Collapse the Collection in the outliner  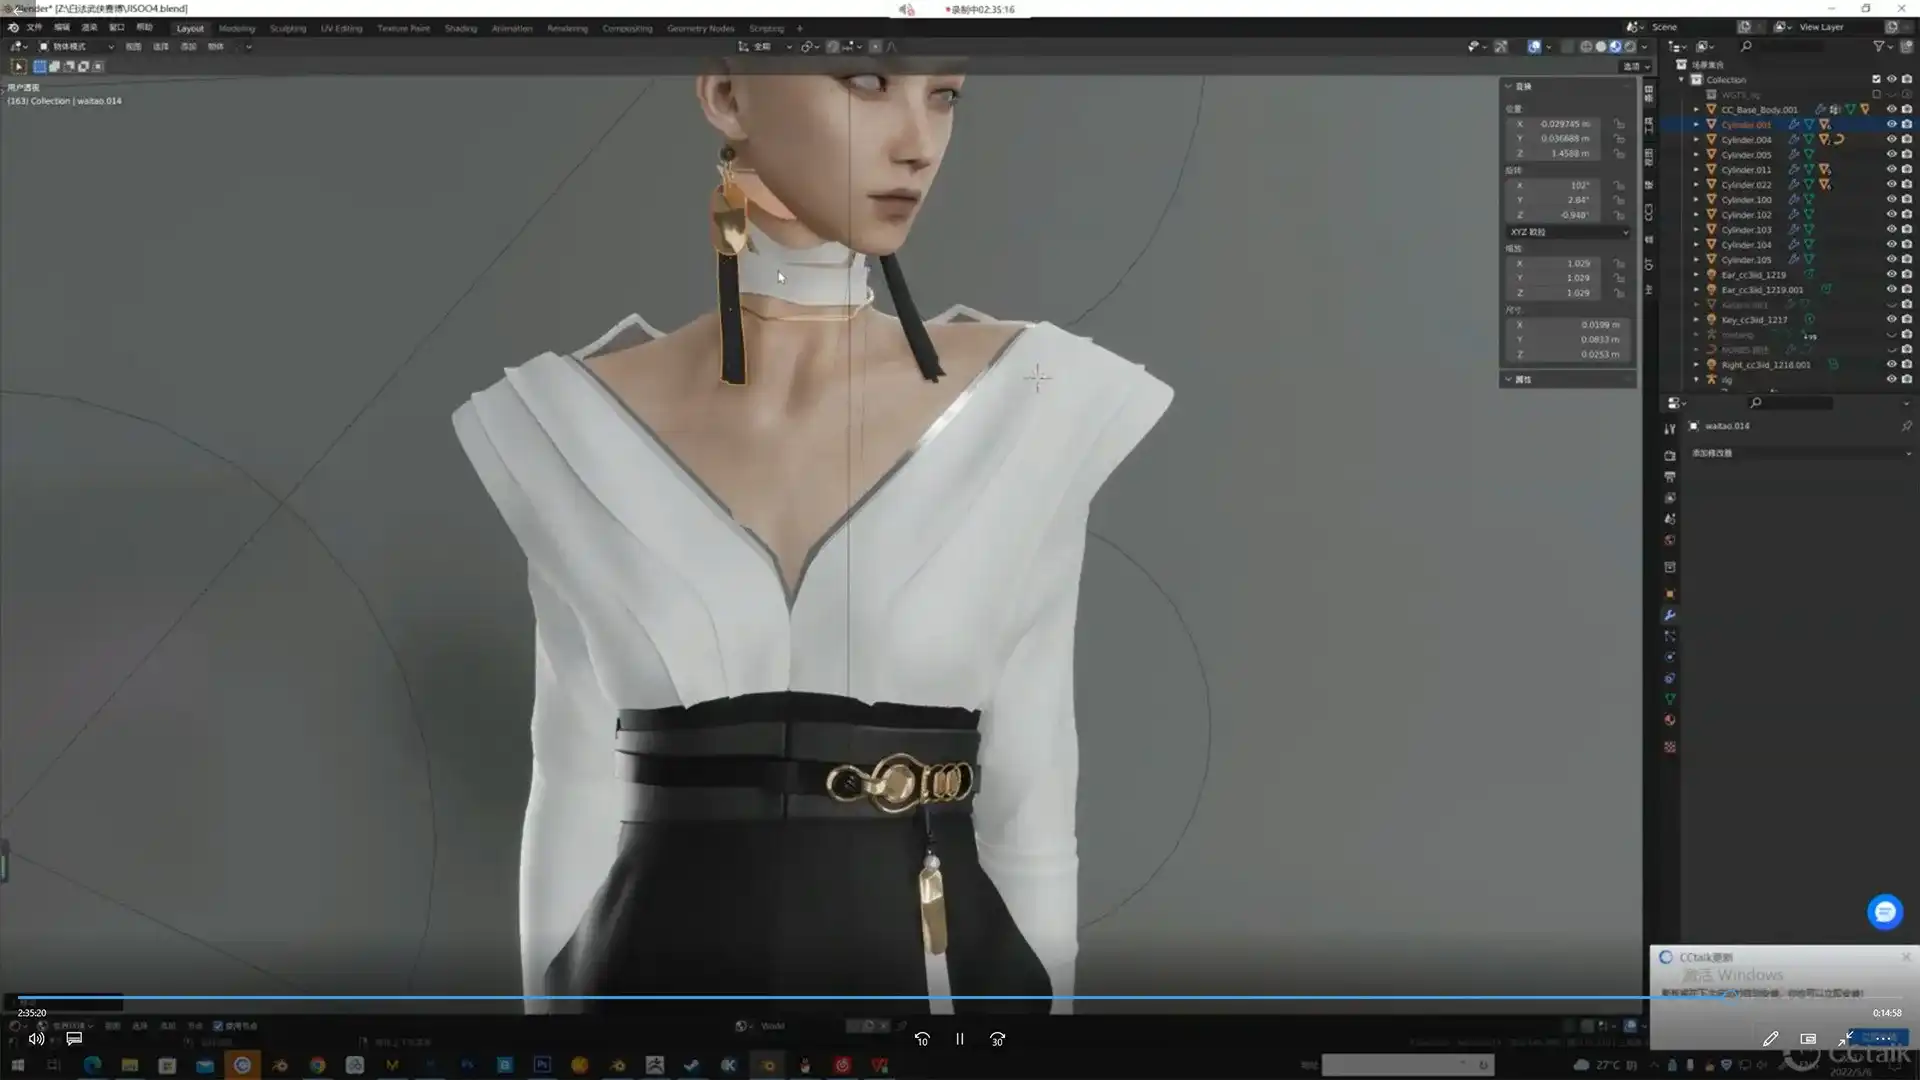point(1682,79)
